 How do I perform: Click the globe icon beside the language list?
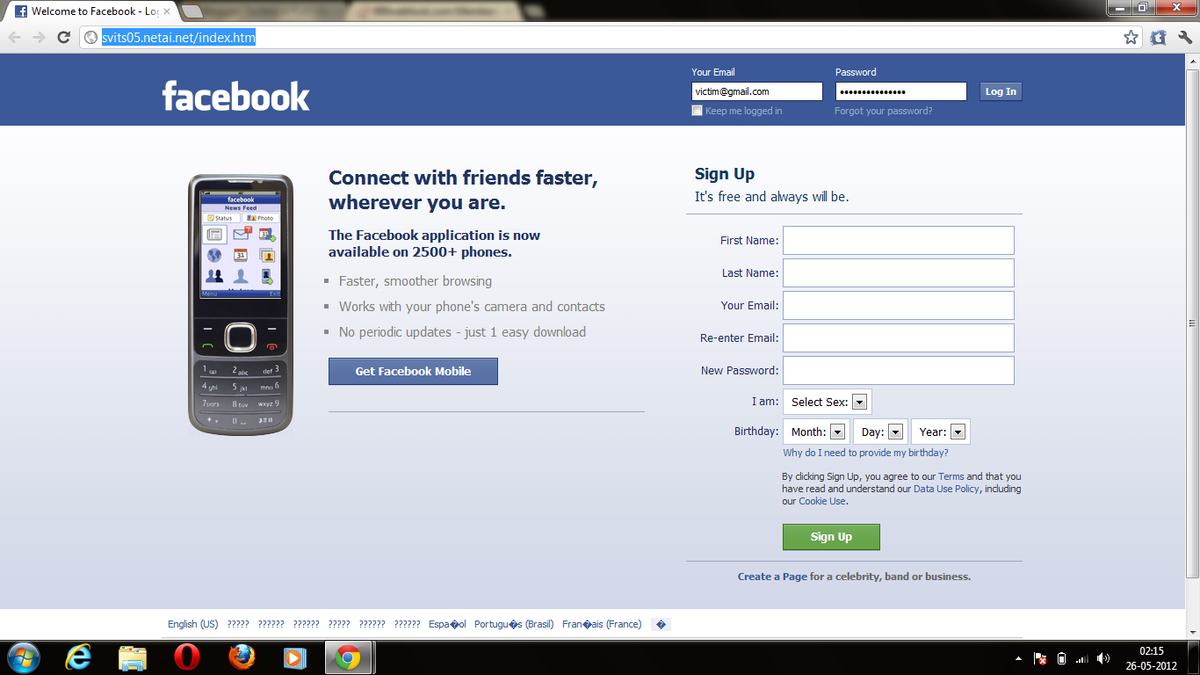click(660, 623)
